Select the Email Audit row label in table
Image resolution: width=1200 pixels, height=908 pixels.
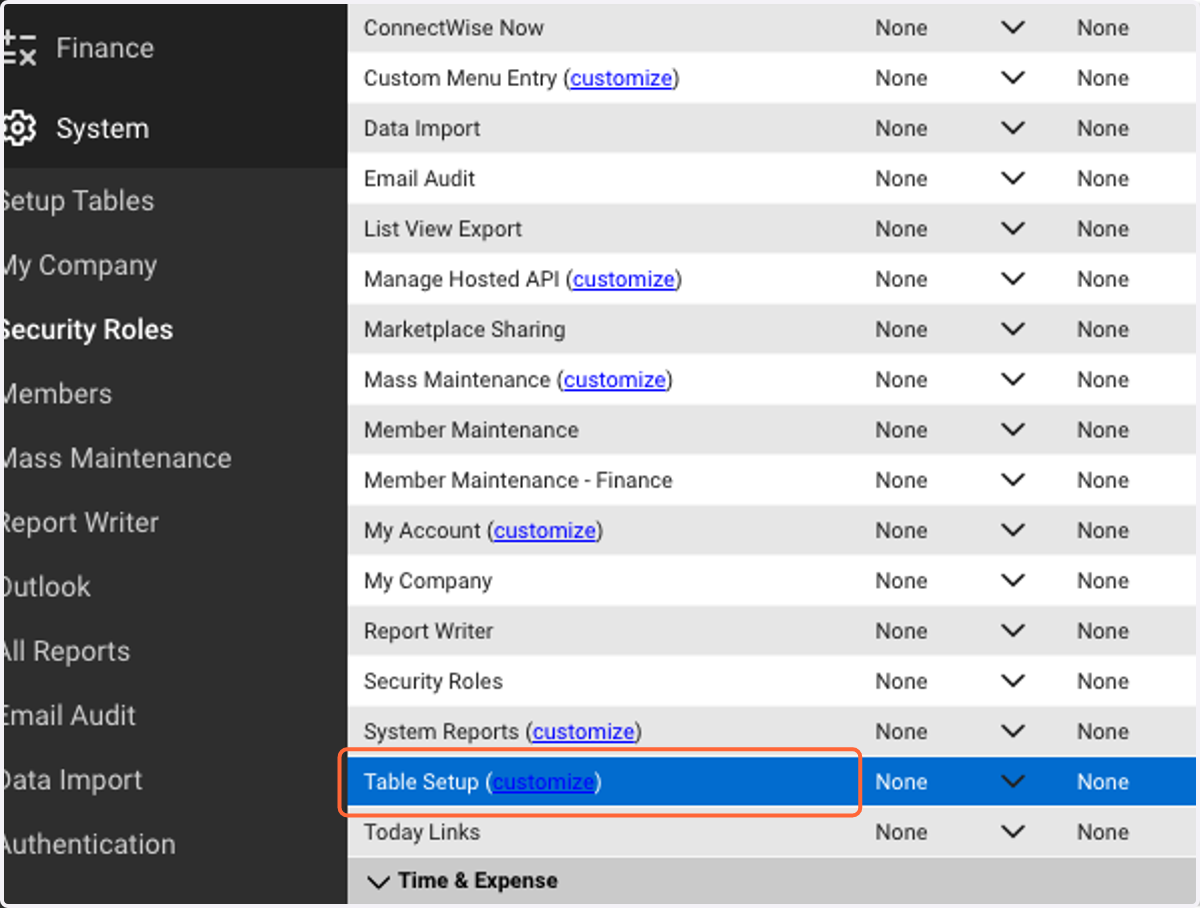[420, 178]
